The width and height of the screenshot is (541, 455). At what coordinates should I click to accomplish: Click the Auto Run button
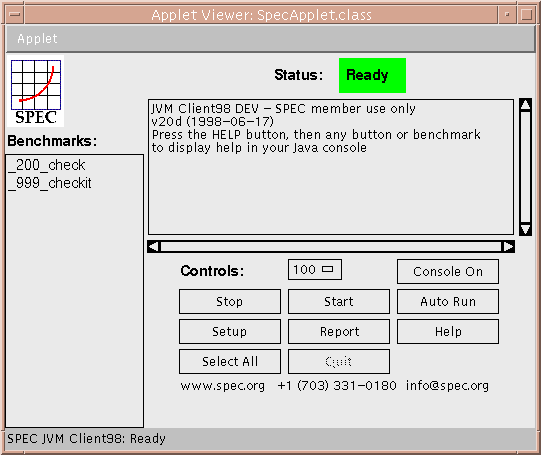[x=448, y=301]
